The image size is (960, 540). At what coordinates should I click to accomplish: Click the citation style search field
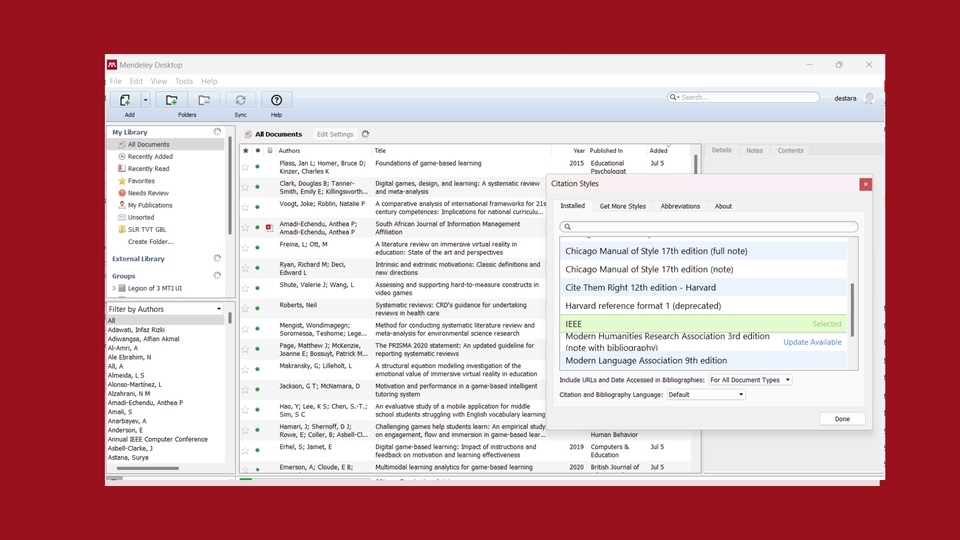[708, 227]
